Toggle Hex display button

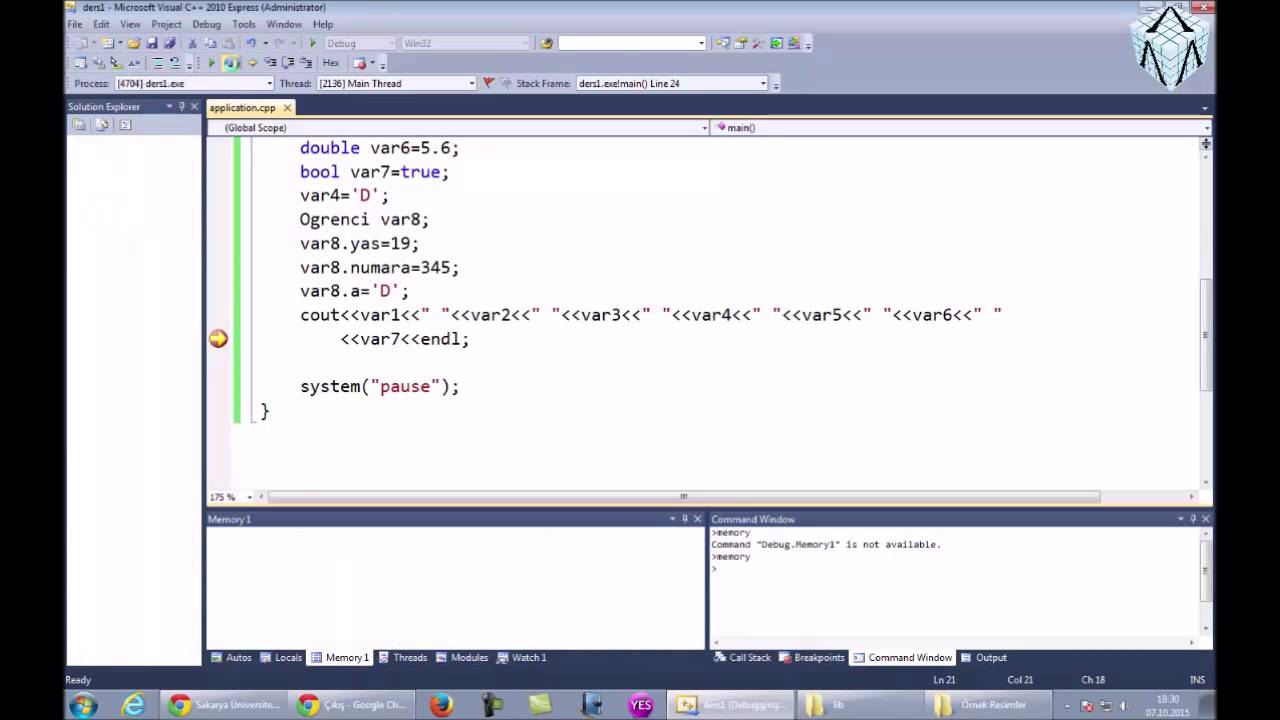(x=331, y=62)
